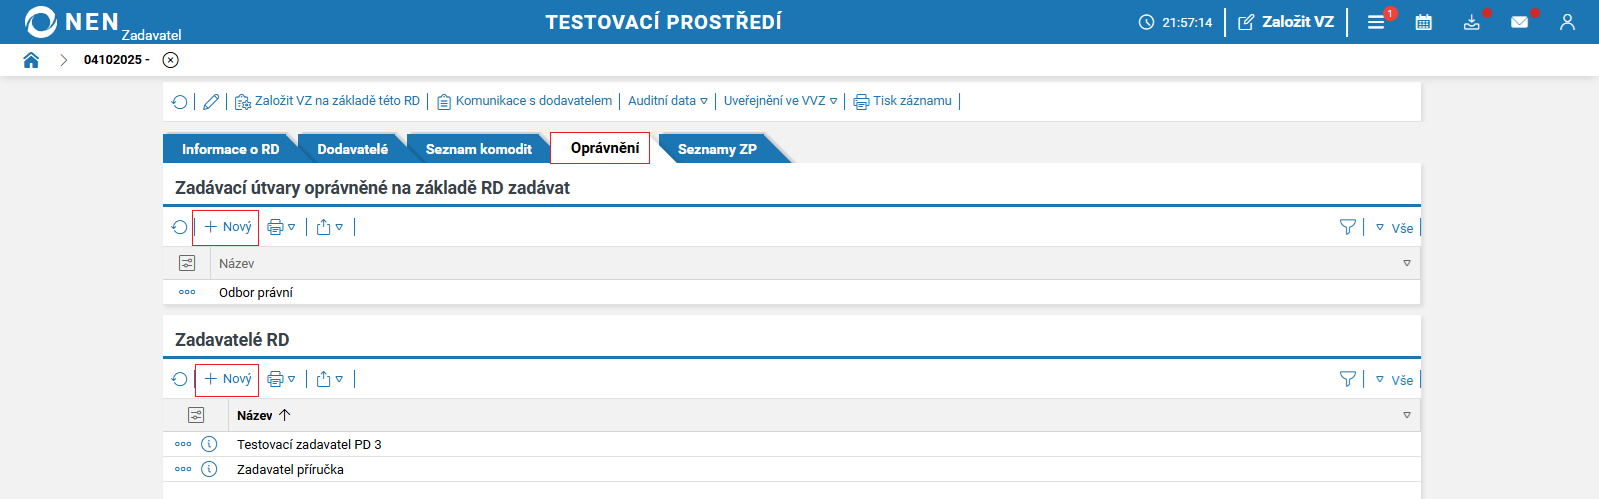Open row actions for Odbor právní
Image resolution: width=1599 pixels, height=499 pixels.
pyautogui.click(x=187, y=292)
